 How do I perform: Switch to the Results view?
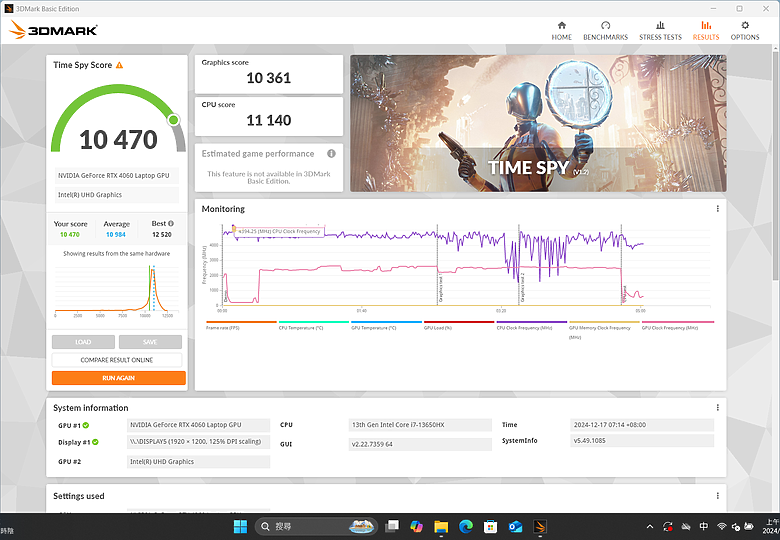click(706, 31)
